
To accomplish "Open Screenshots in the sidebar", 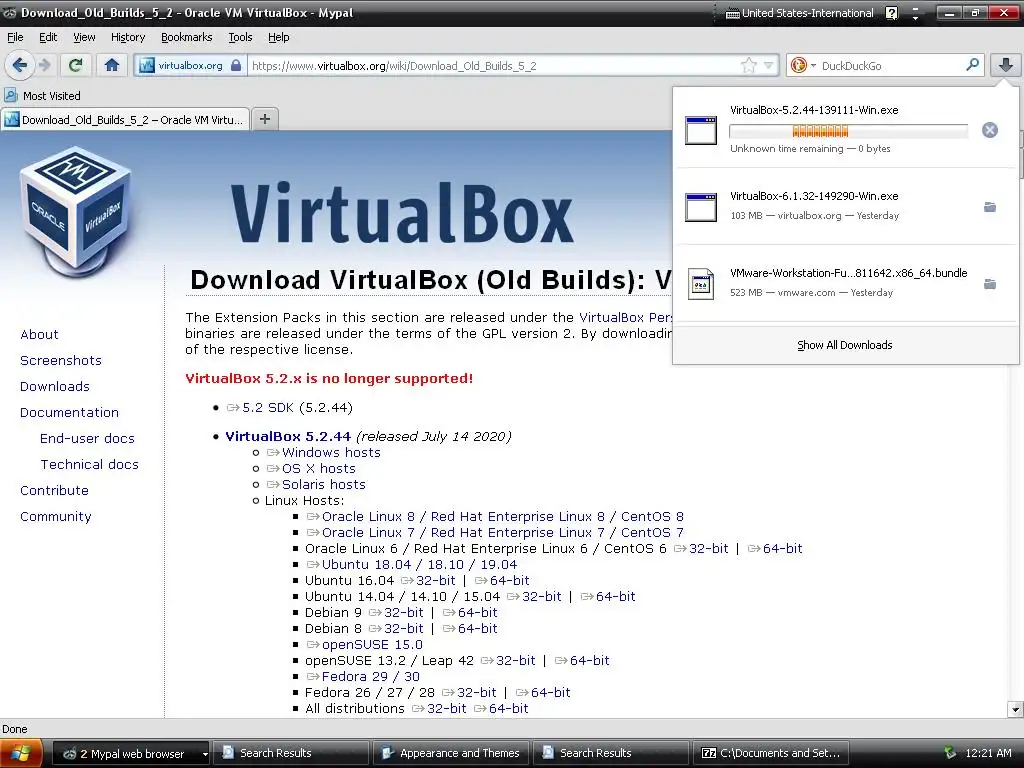I will coord(61,360).
